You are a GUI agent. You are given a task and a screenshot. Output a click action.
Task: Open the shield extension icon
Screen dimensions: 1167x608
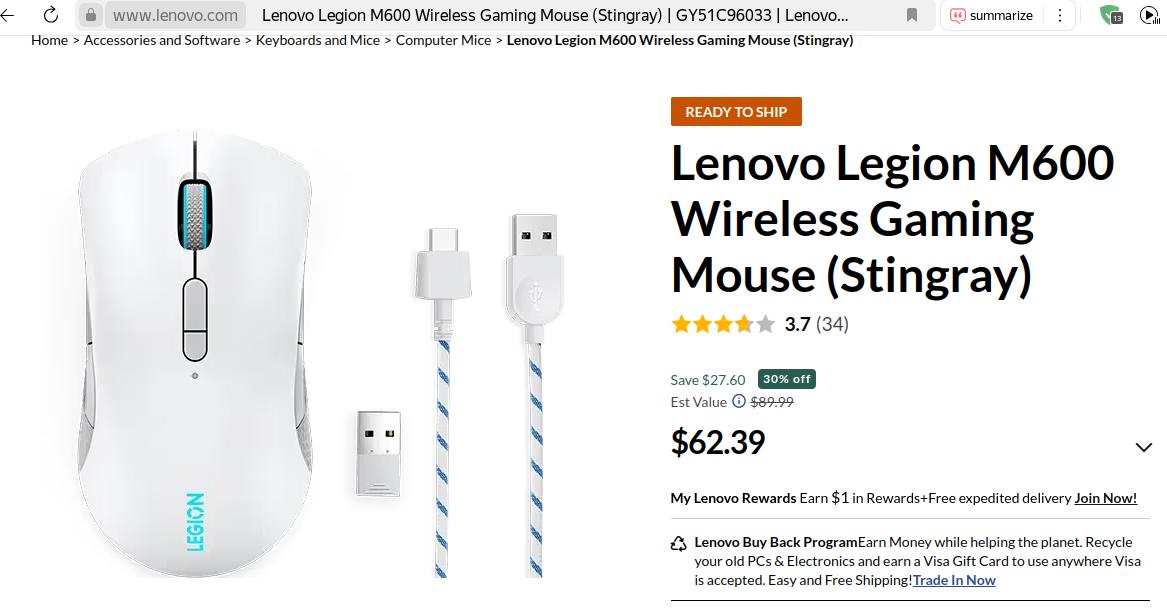point(1110,15)
